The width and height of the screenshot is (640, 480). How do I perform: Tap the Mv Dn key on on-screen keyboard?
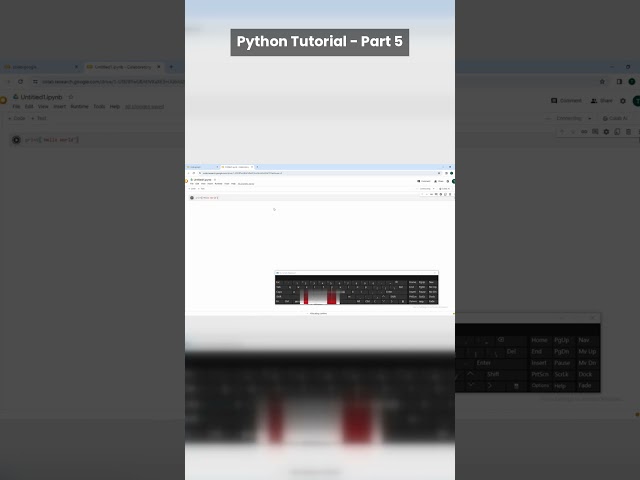tap(587, 363)
